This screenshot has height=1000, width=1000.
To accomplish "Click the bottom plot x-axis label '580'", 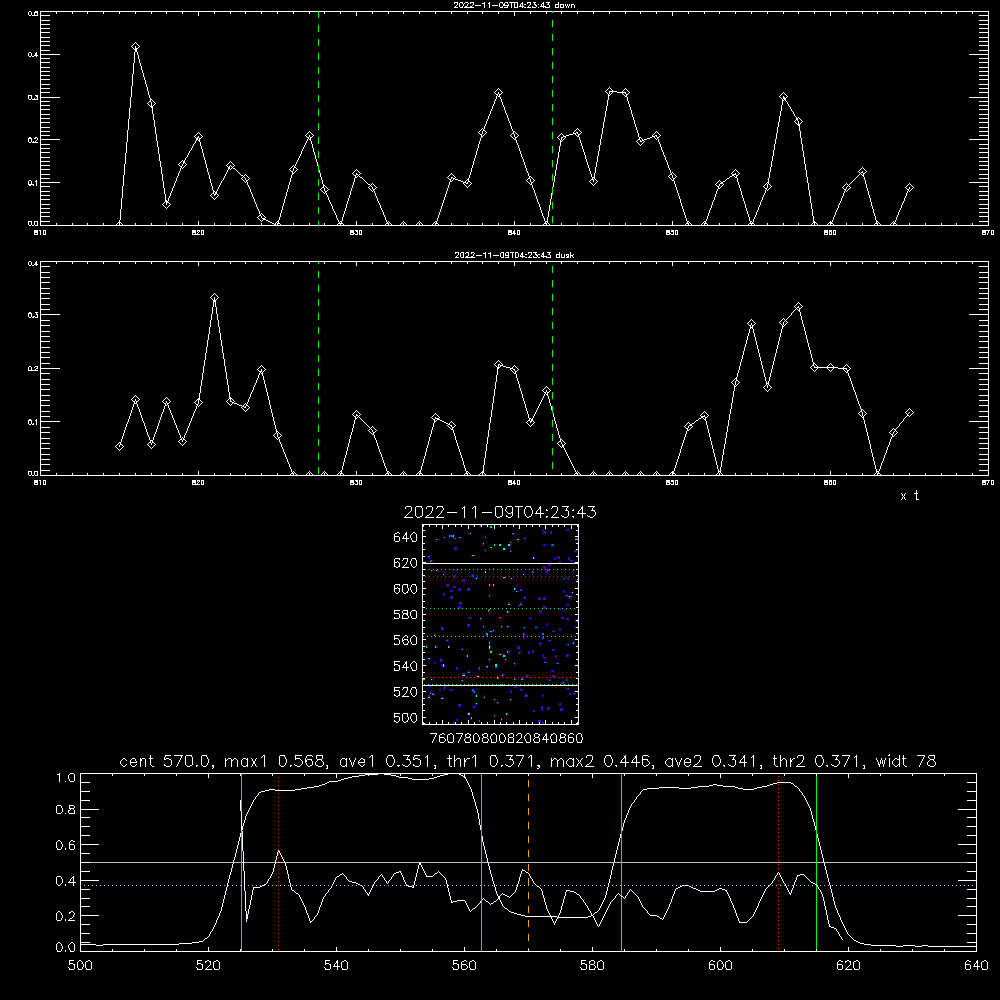I will point(592,965).
